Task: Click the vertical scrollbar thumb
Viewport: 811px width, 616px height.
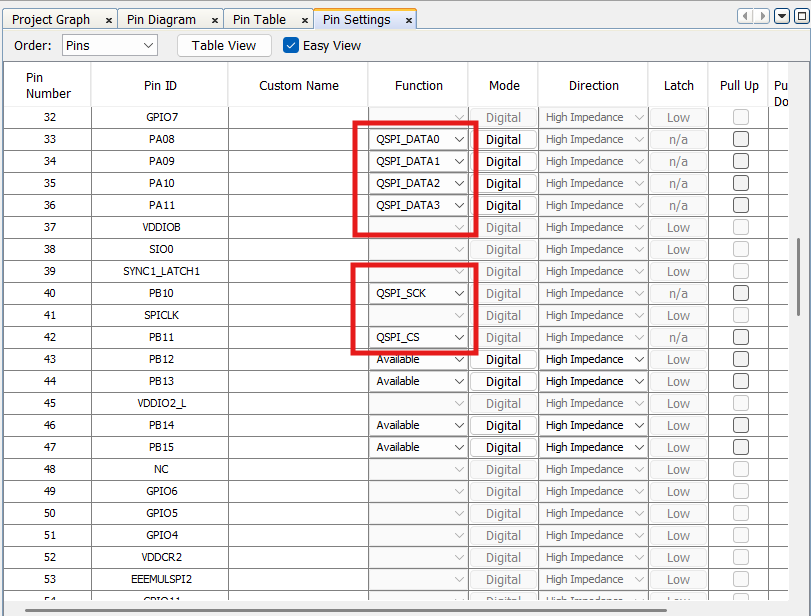Action: point(801,277)
